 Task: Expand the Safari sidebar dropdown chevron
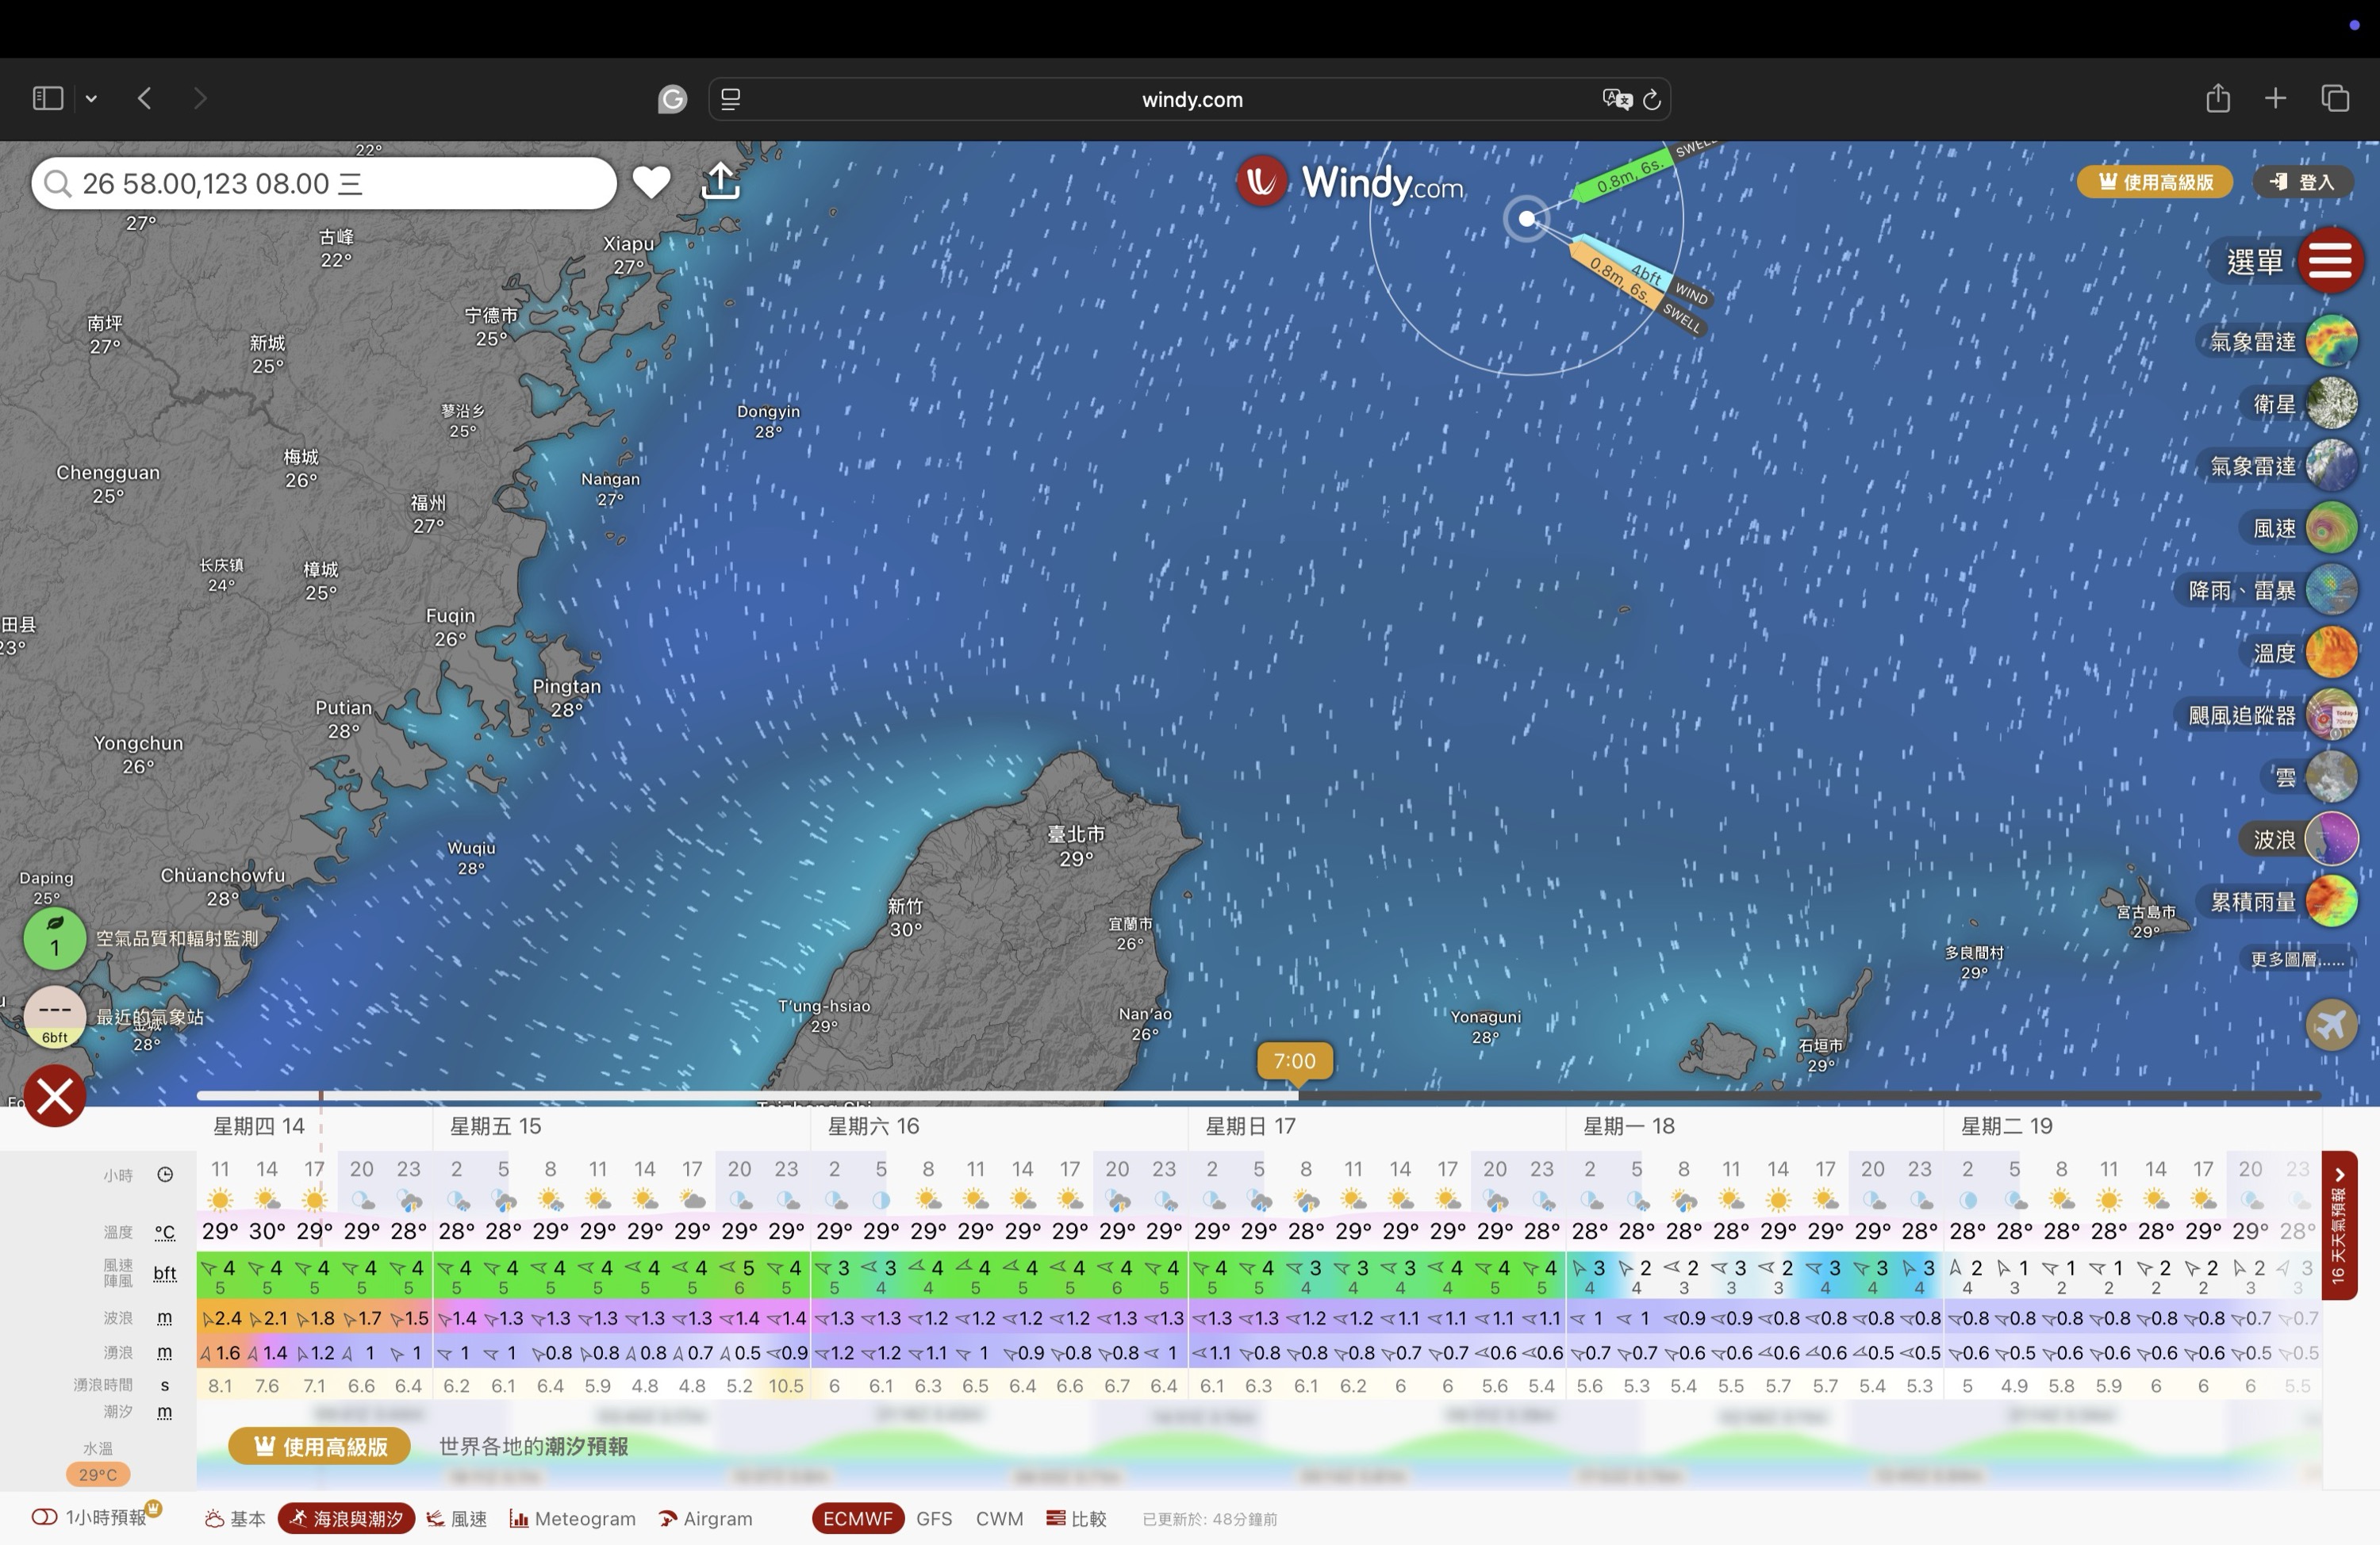pos(91,98)
